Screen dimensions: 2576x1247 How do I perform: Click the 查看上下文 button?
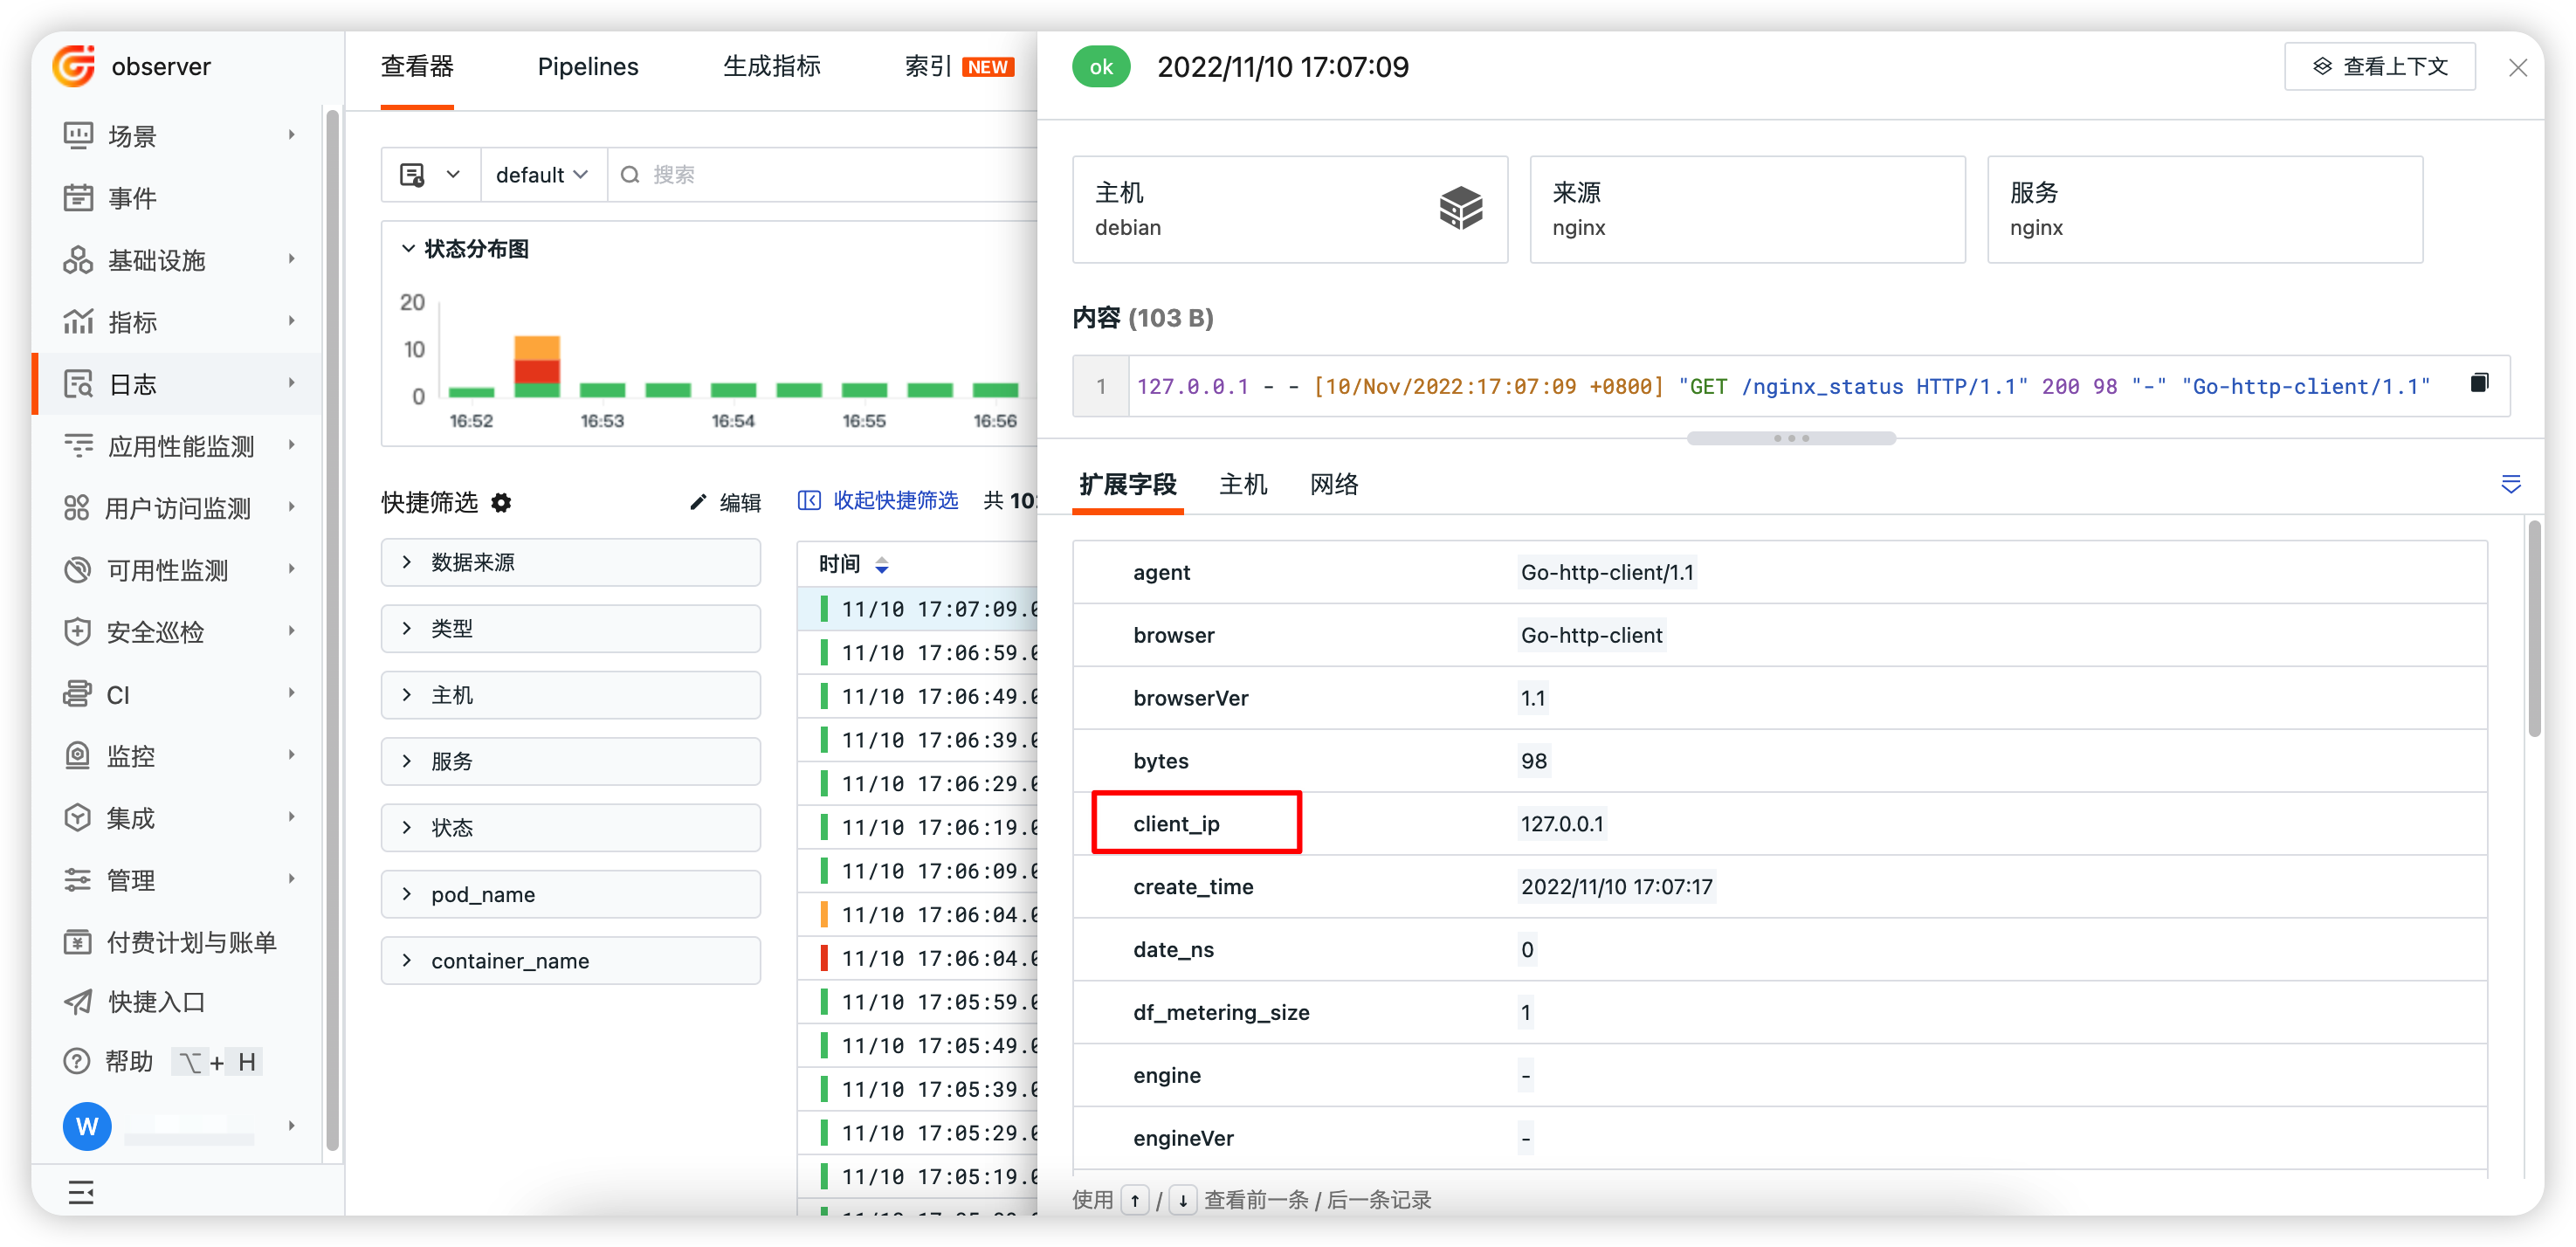pos(2379,67)
